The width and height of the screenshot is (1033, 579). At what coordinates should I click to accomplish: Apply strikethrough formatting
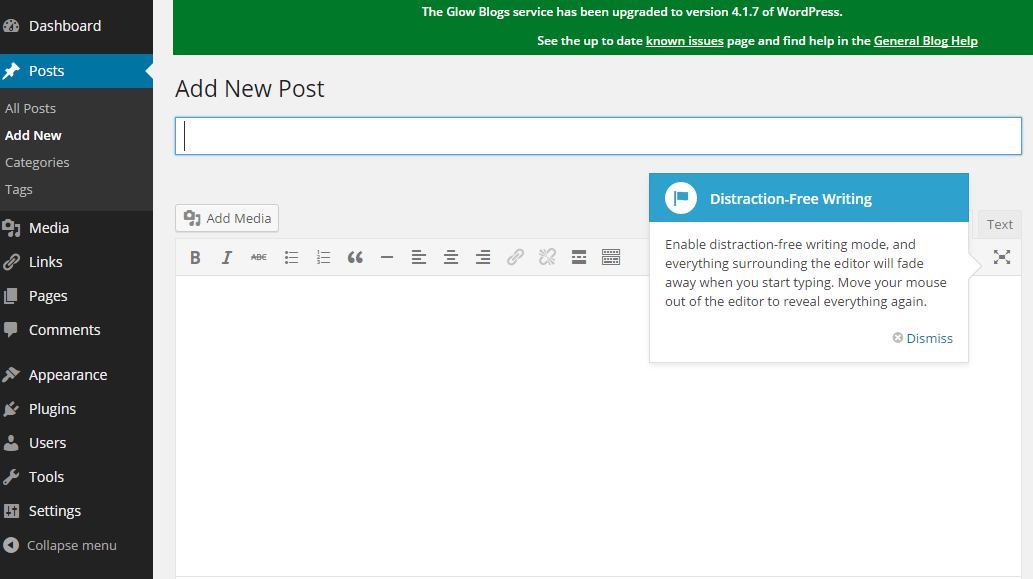click(259, 258)
